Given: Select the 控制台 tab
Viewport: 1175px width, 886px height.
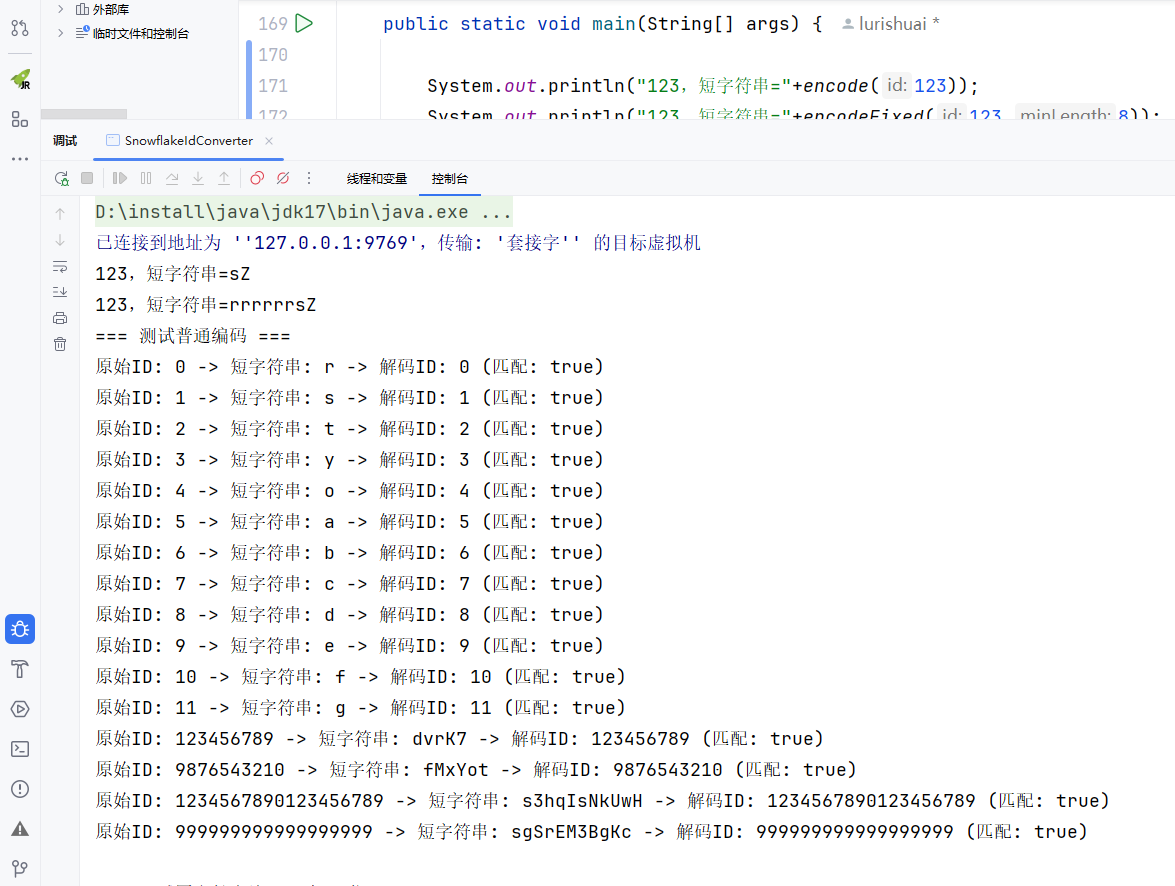Looking at the screenshot, I should coord(449,179).
